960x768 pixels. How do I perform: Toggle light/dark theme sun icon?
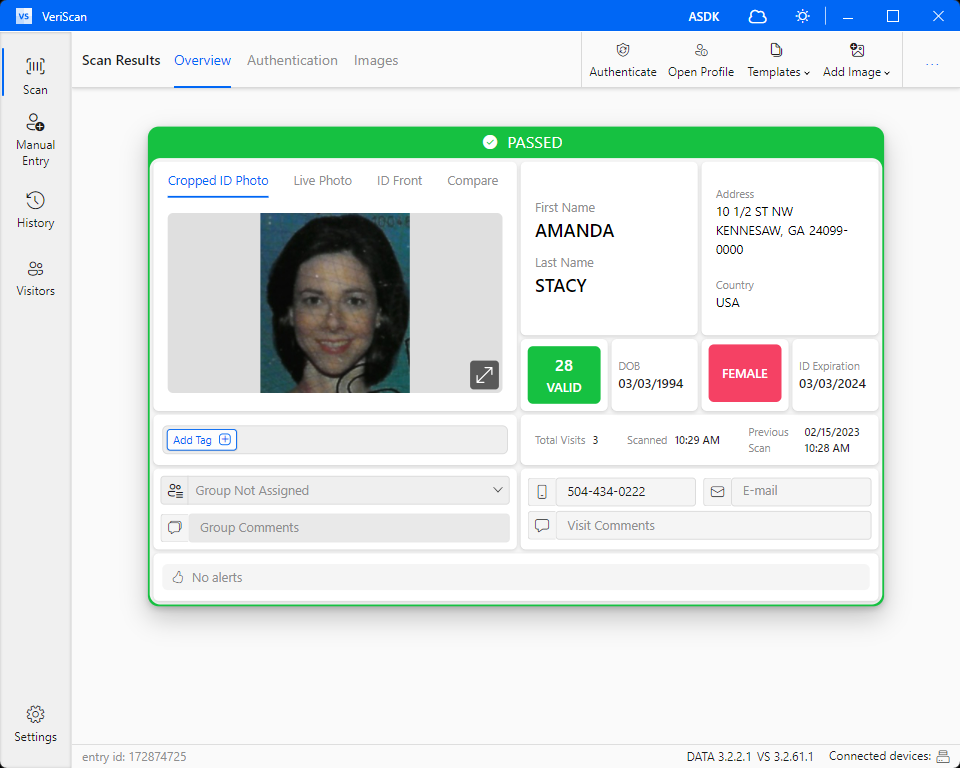(802, 17)
